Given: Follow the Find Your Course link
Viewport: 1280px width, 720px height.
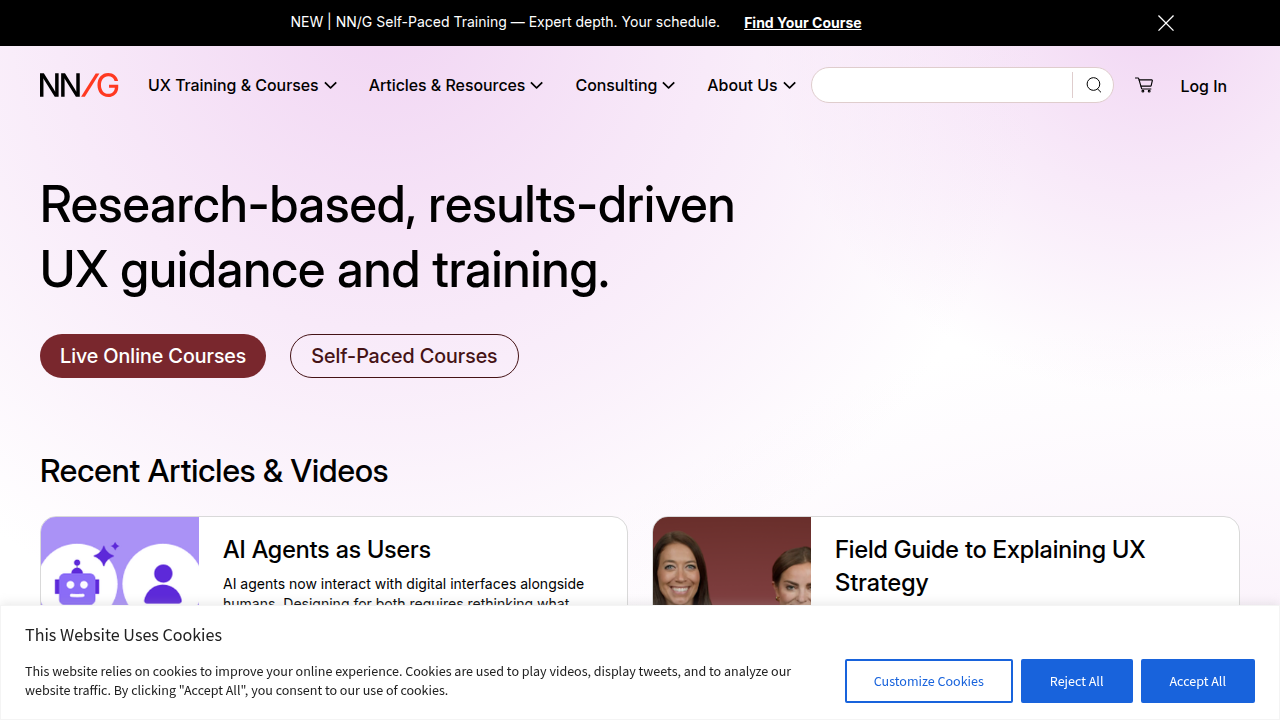Looking at the screenshot, I should [x=802, y=22].
